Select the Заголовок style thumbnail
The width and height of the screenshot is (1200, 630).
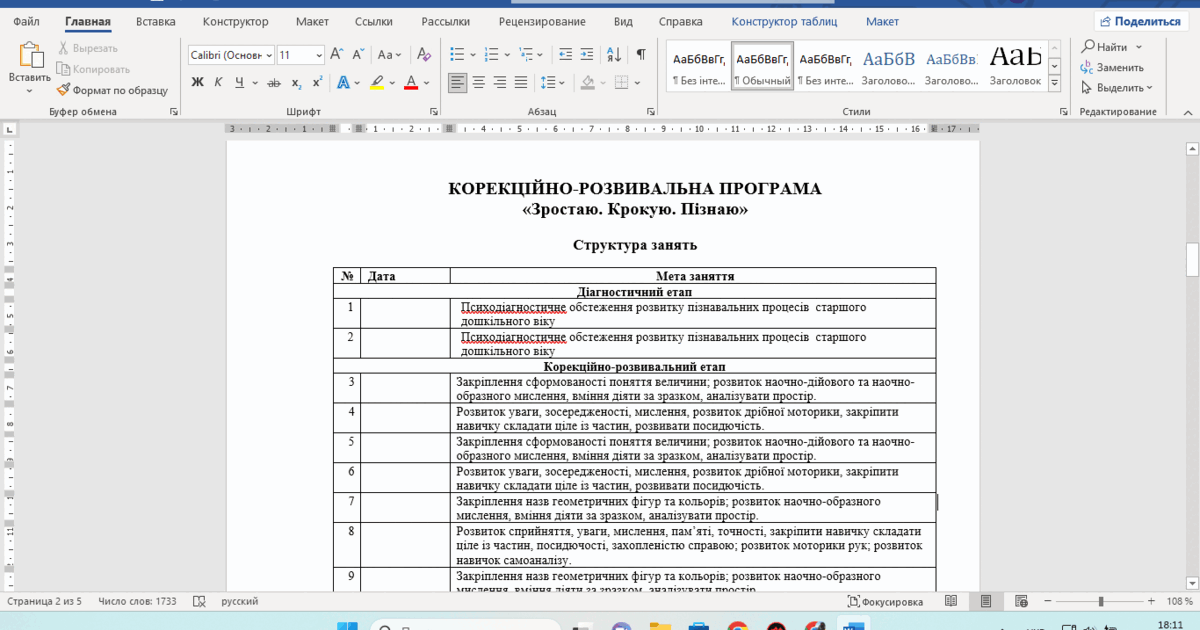[1015, 66]
